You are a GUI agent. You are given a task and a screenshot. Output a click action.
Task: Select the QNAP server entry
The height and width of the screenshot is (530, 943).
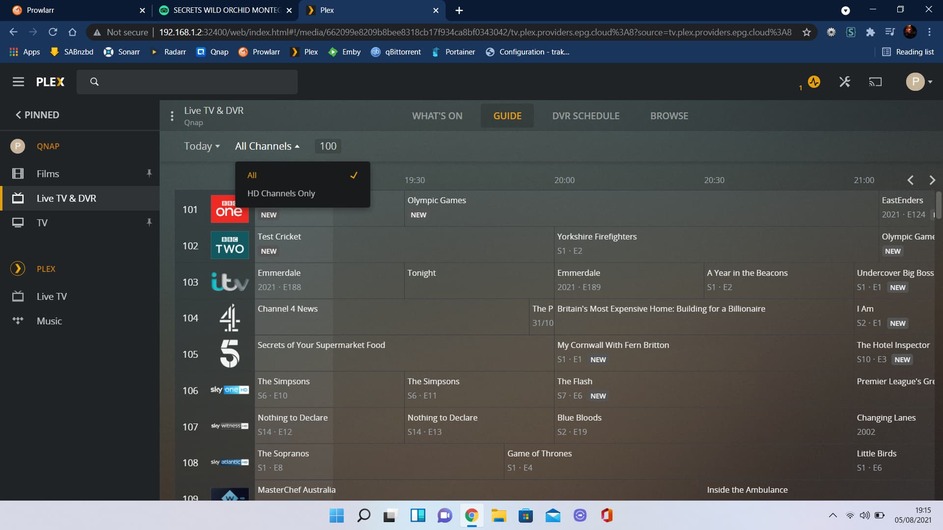[48, 146]
